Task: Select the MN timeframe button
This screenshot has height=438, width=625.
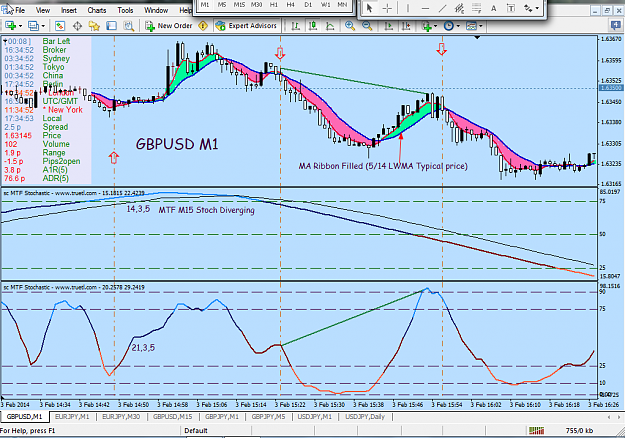Action: [x=342, y=5]
